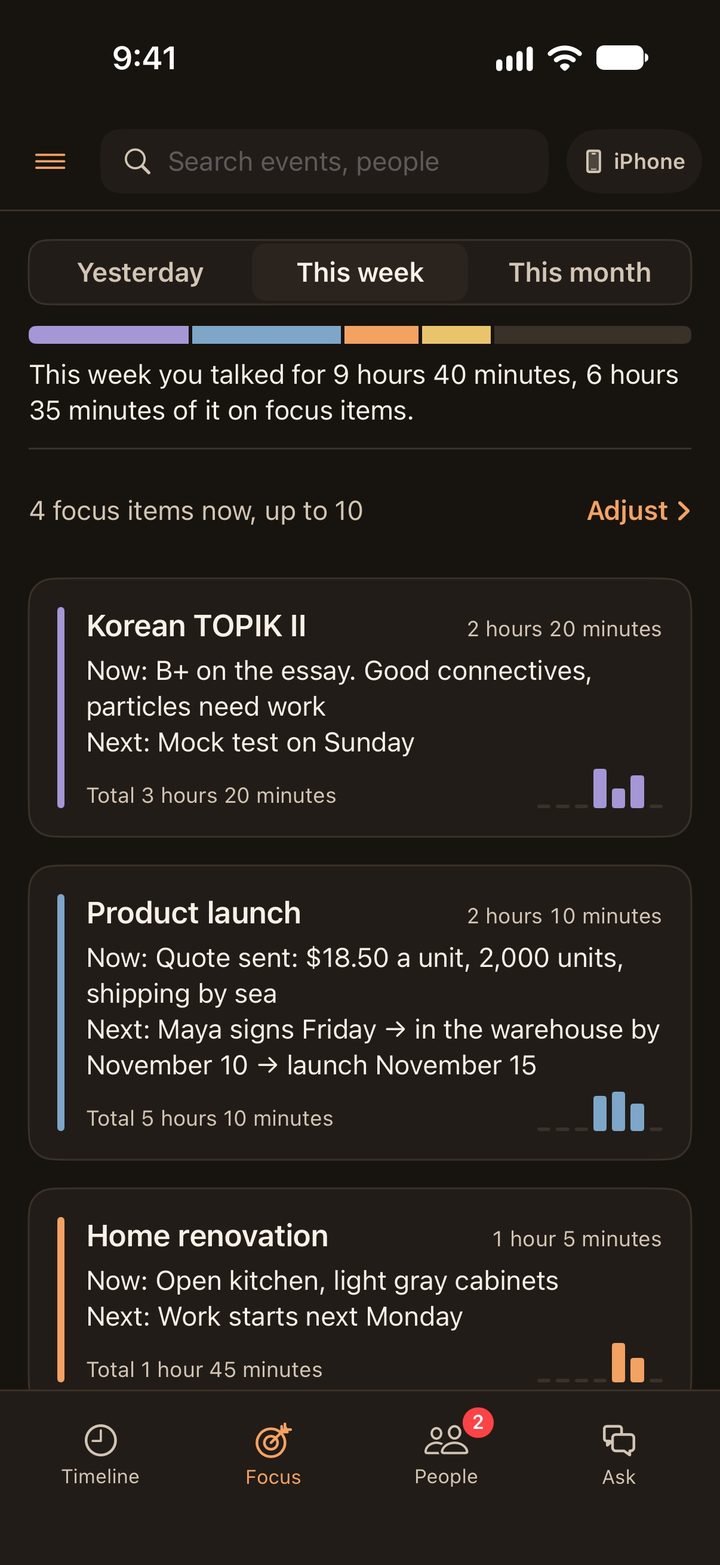Switch to the Timeline tab label
This screenshot has width=720, height=1565.
pos(100,1477)
